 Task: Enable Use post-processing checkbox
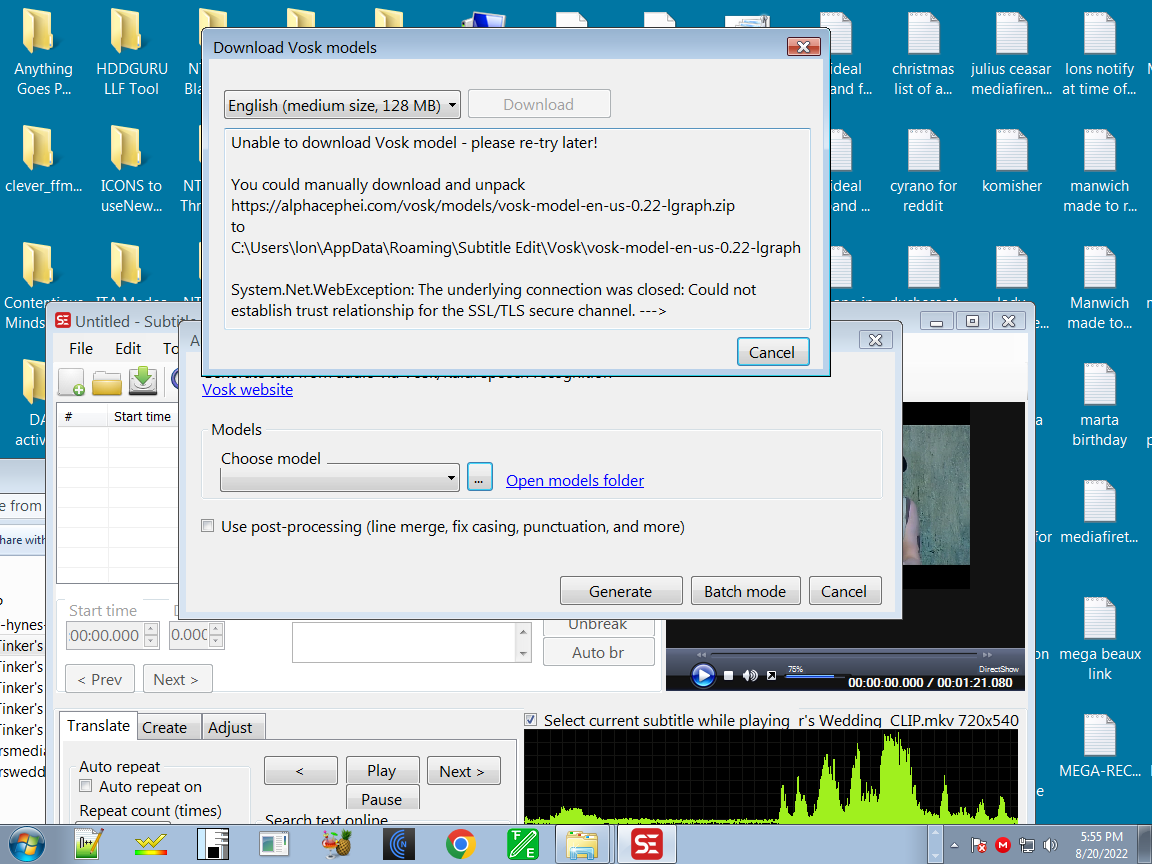click(x=208, y=526)
